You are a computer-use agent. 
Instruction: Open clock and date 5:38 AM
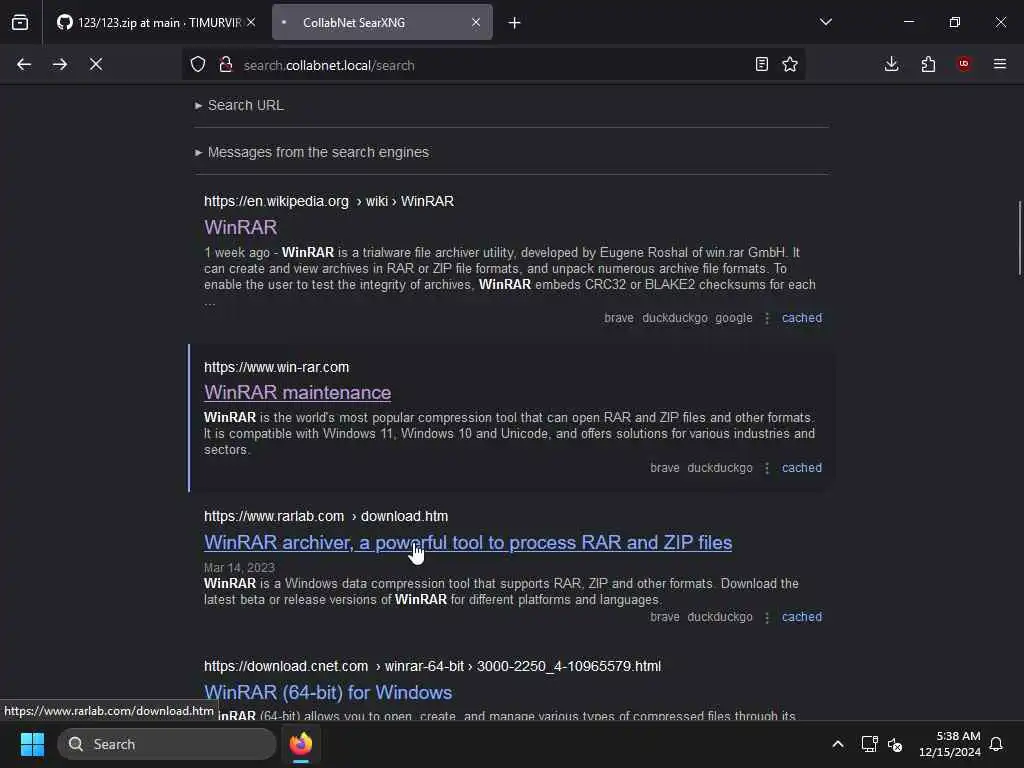click(x=950, y=744)
